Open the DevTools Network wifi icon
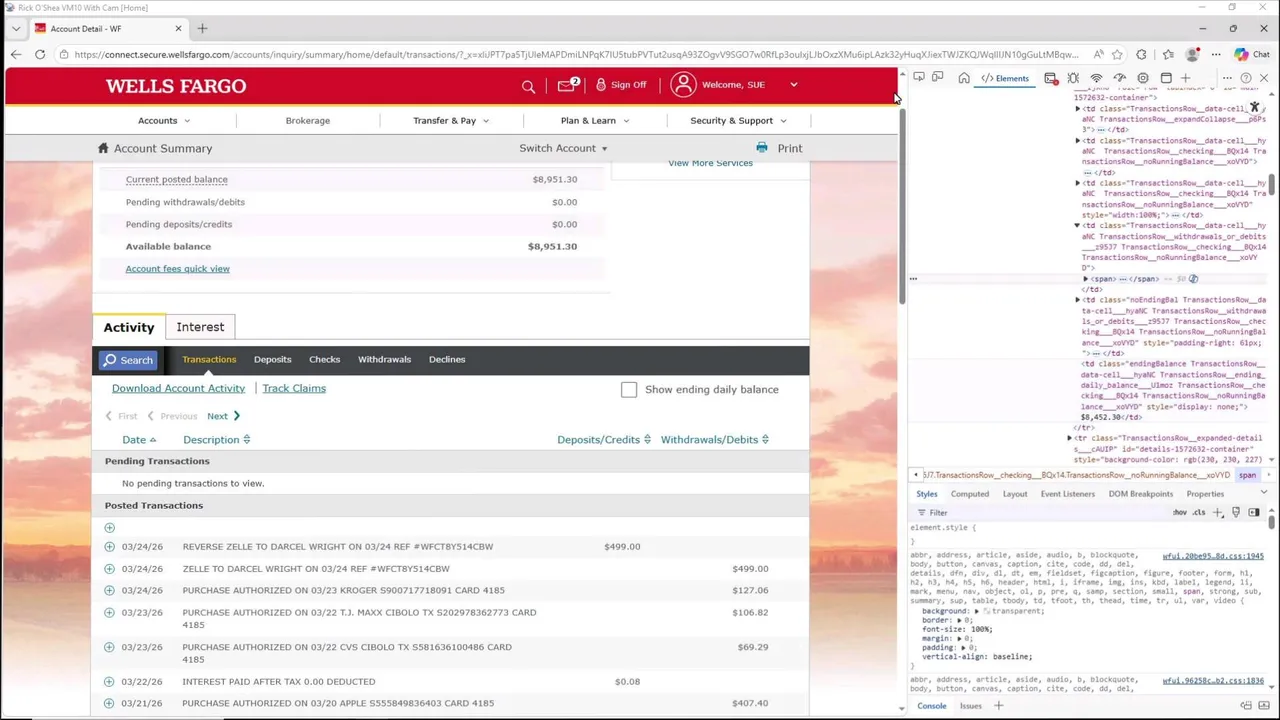The image size is (1280, 720). (1096, 78)
